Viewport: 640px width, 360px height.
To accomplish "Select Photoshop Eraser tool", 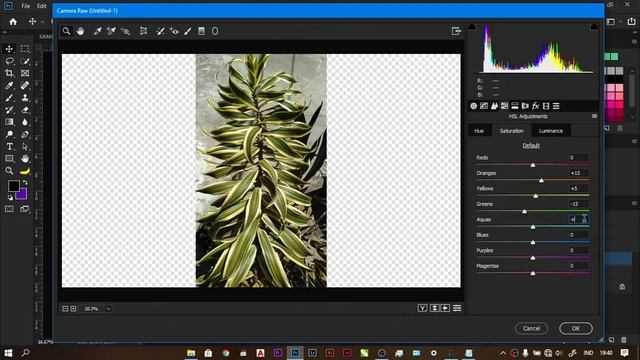I will tap(25, 110).
